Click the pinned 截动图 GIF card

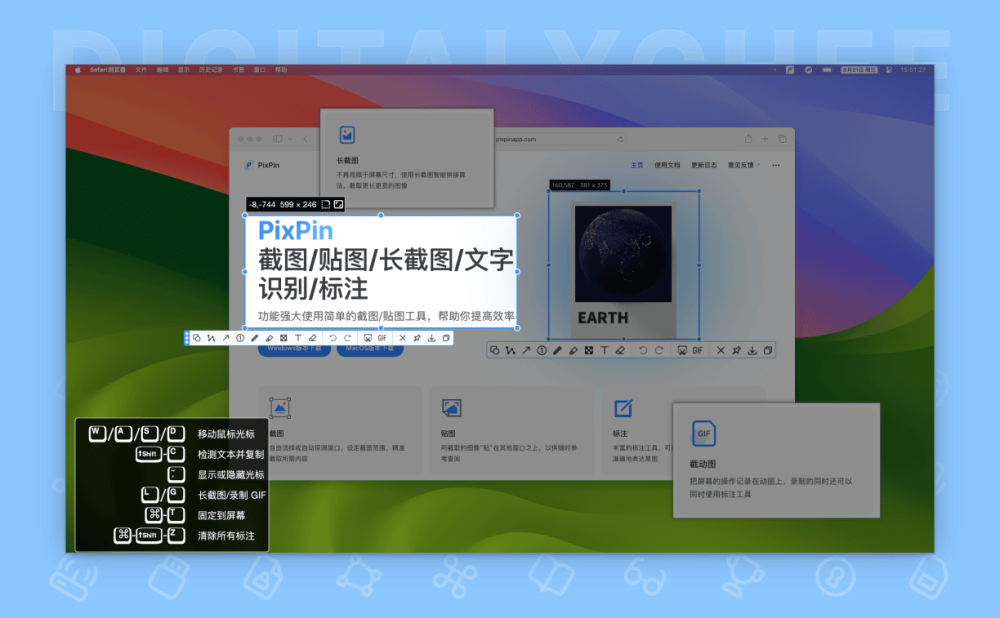[776, 460]
